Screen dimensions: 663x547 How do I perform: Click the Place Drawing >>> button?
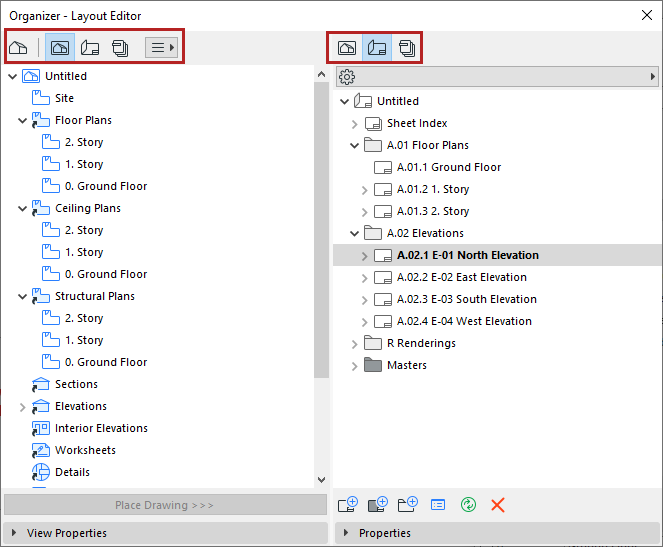(165, 505)
